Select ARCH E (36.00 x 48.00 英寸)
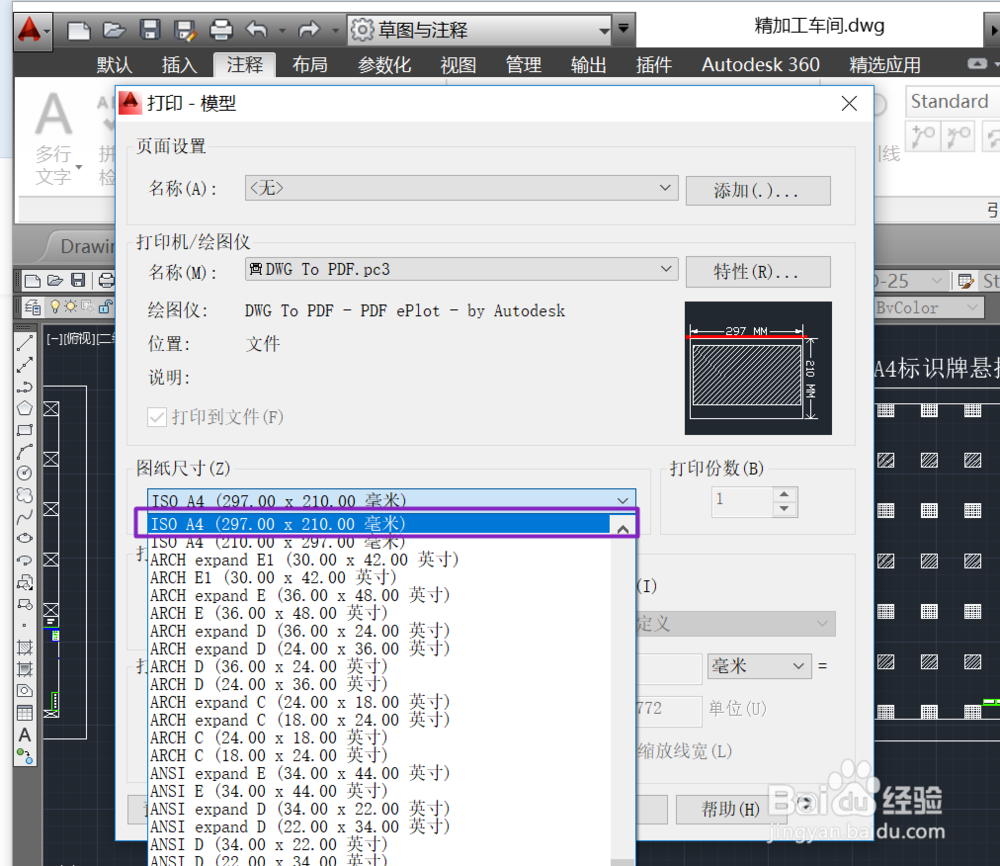Screen dimensions: 1000x866 click(x=380, y=613)
